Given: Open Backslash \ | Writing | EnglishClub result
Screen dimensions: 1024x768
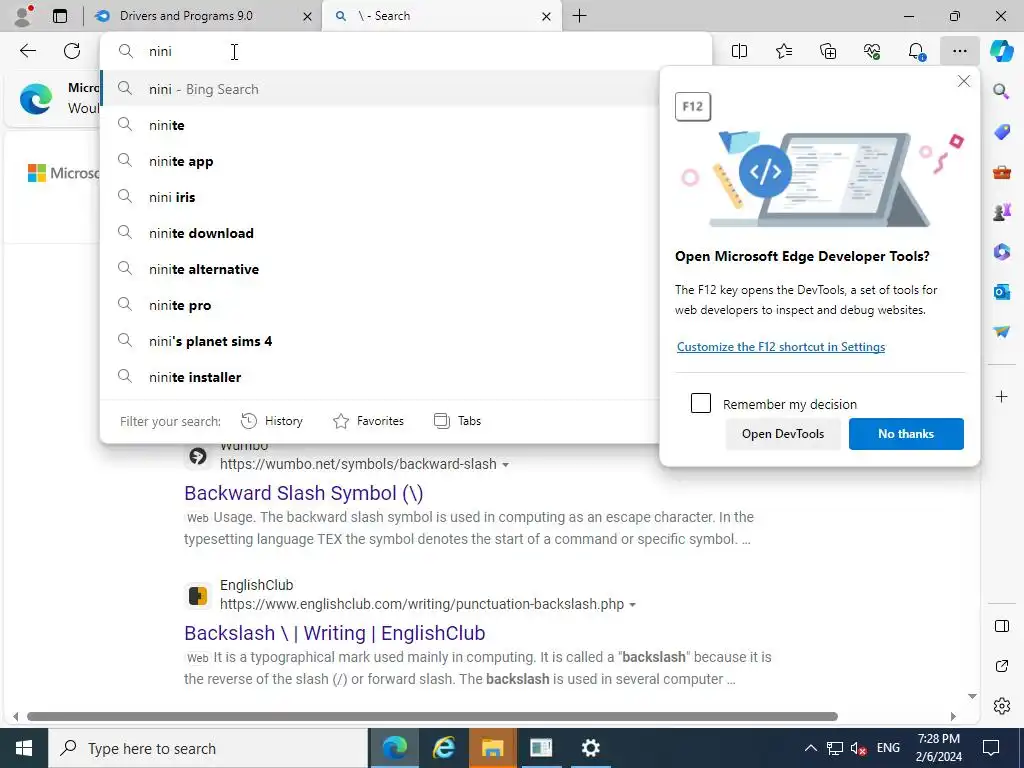Looking at the screenshot, I should (x=334, y=633).
